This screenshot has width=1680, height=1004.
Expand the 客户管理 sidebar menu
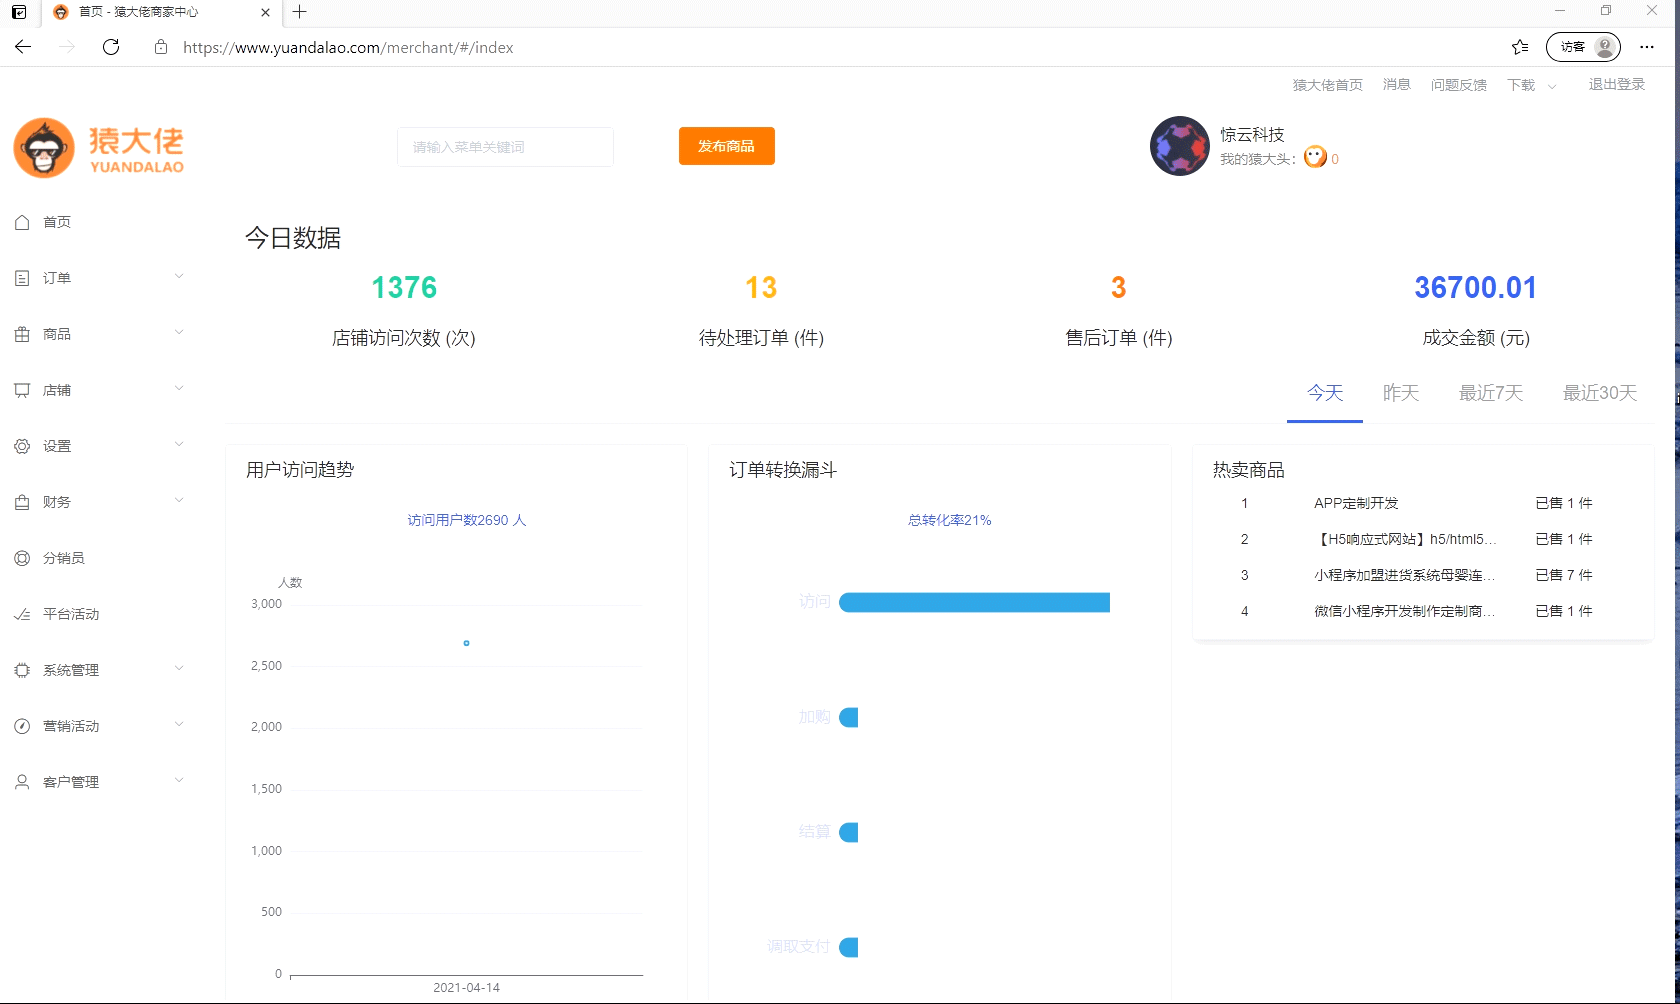179,780
